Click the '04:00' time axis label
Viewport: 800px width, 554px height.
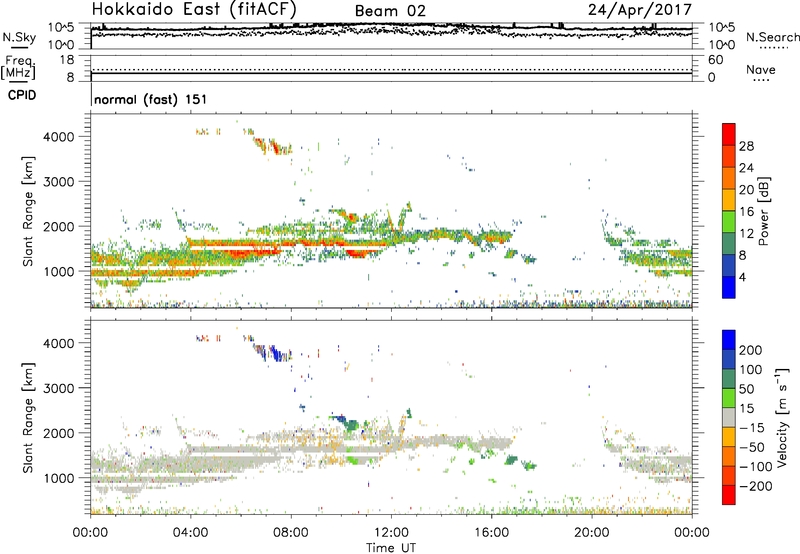[x=190, y=533]
